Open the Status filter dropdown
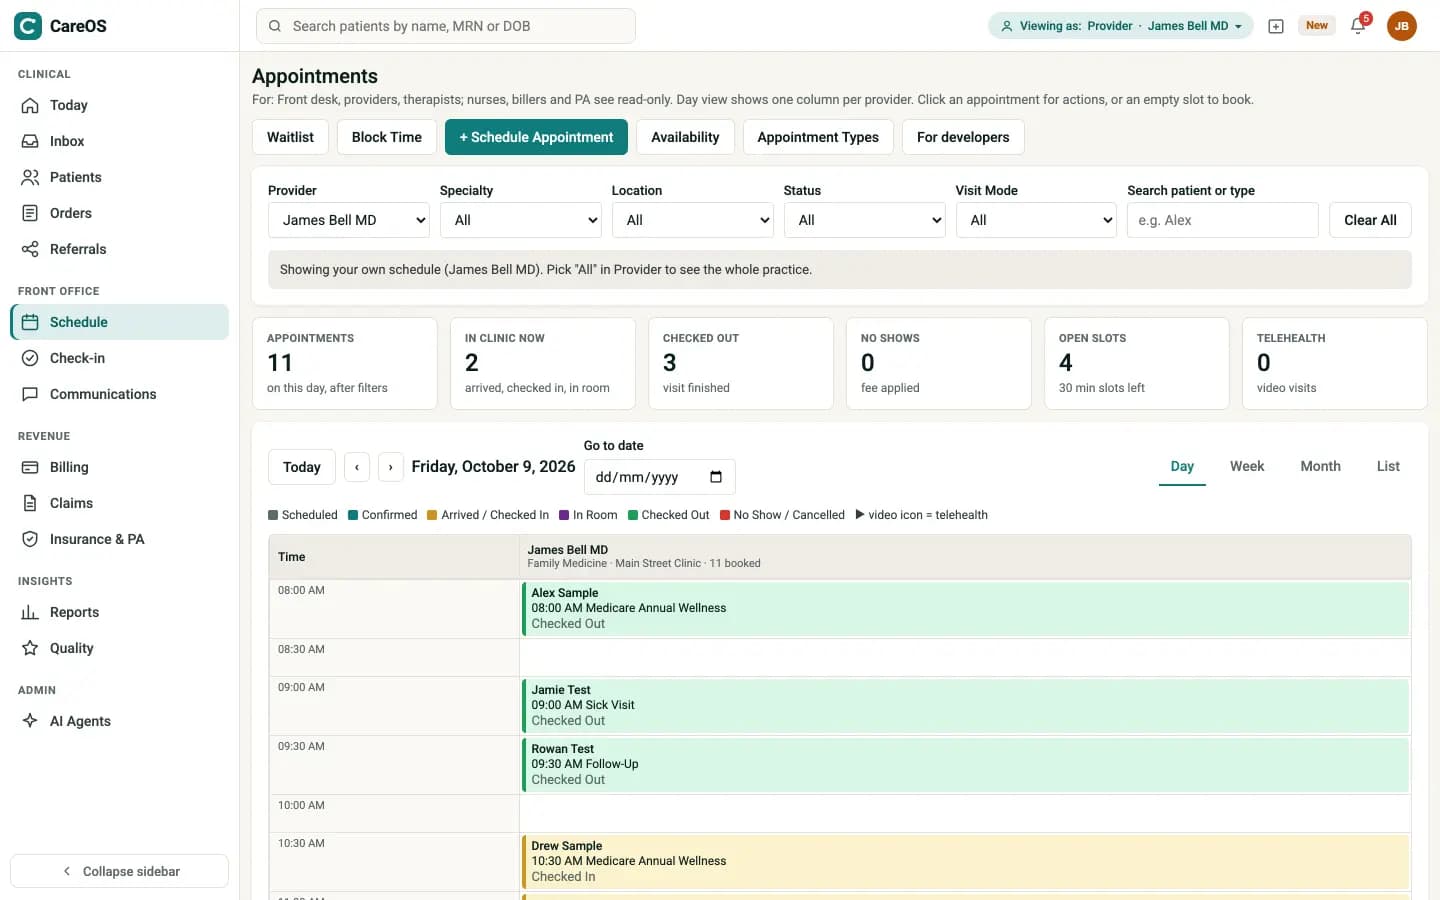 pyautogui.click(x=865, y=220)
